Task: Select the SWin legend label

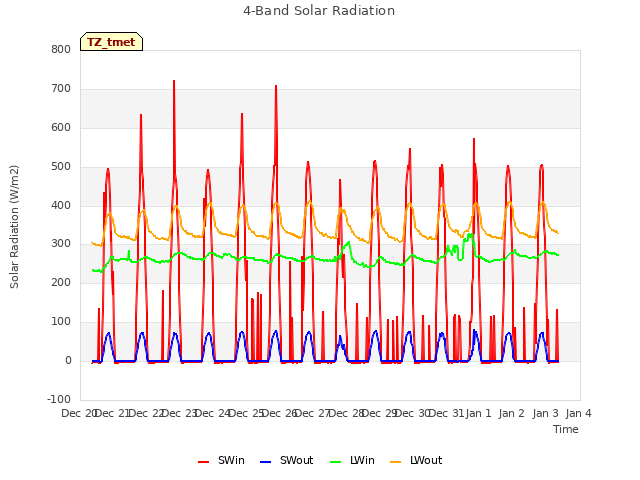Action: [231, 460]
